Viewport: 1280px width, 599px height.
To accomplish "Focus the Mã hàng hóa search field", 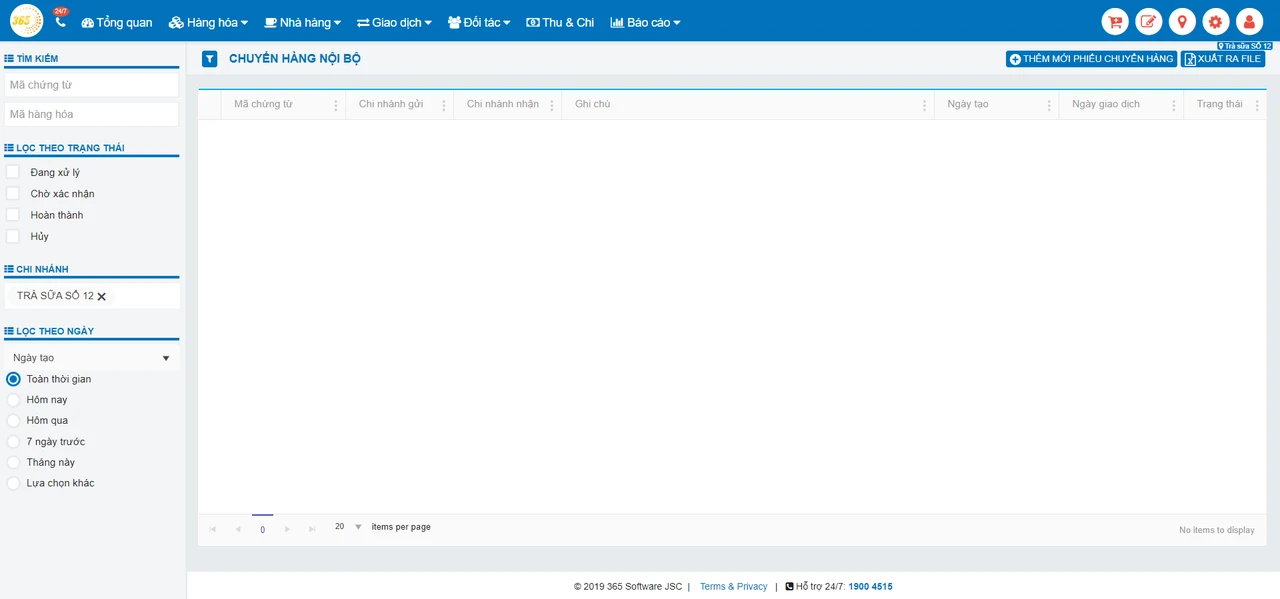I will pos(92,114).
